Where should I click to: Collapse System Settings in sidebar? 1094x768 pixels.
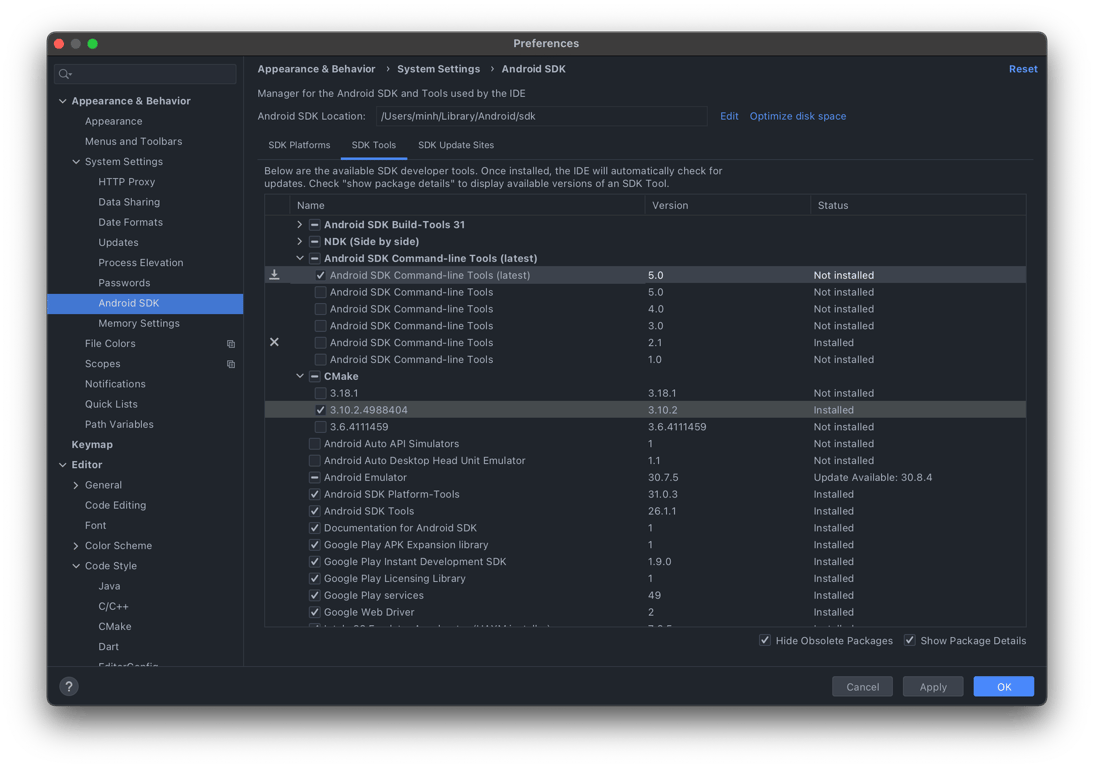pos(76,162)
